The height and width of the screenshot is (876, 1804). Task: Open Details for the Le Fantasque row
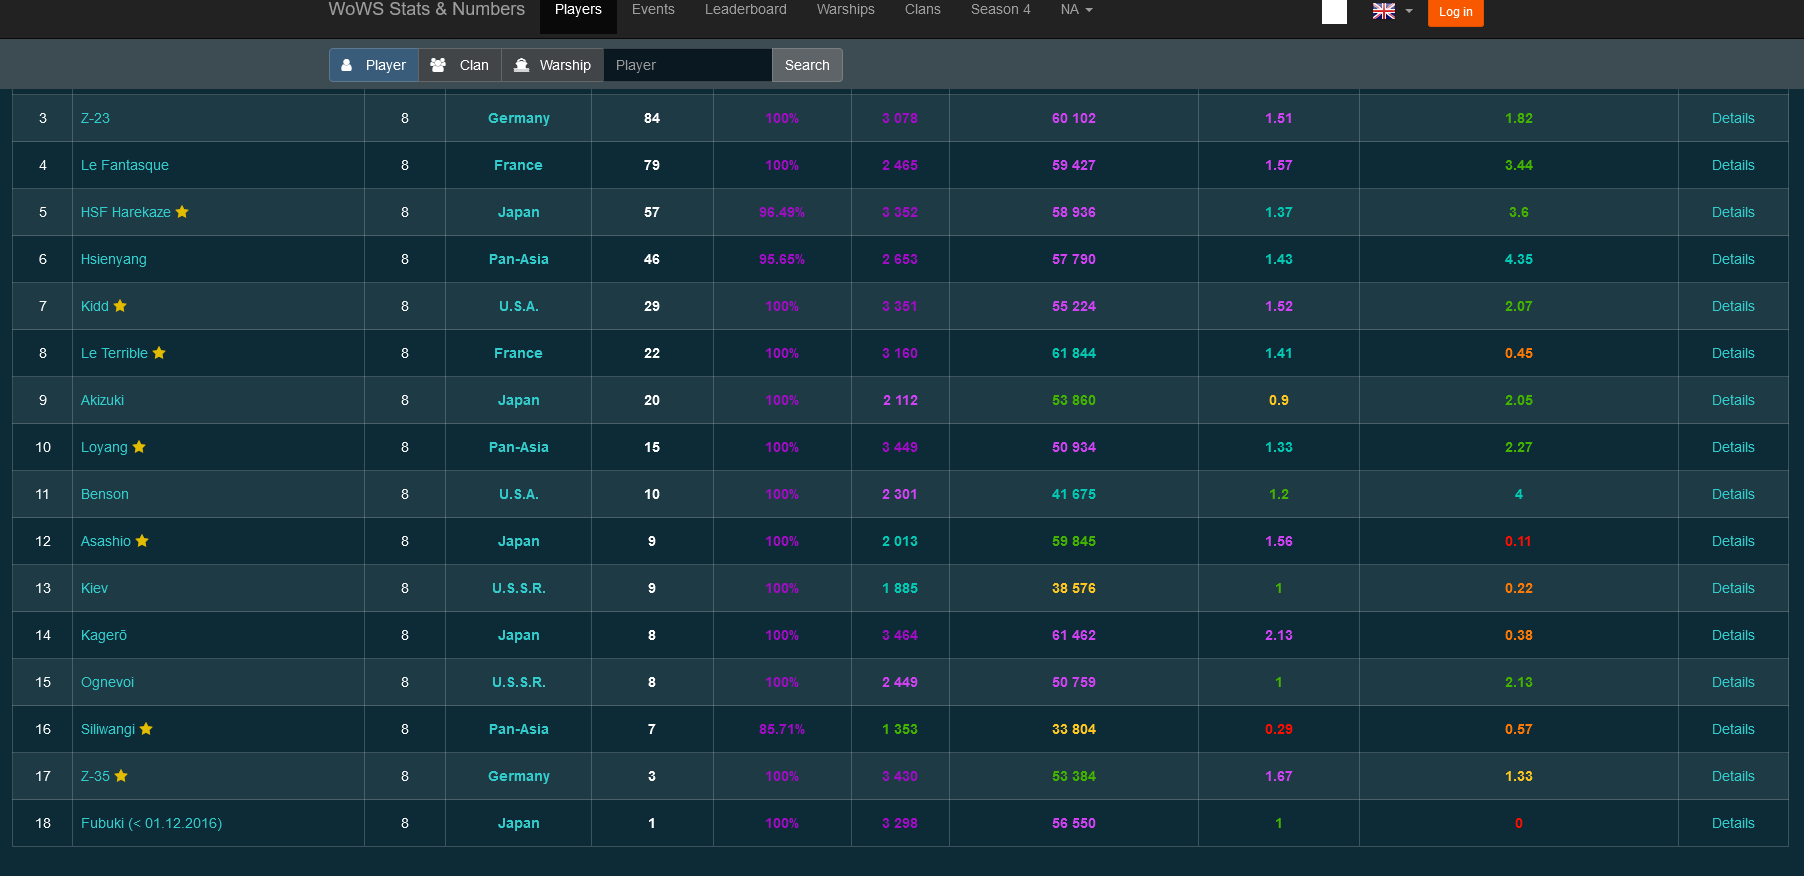point(1732,165)
